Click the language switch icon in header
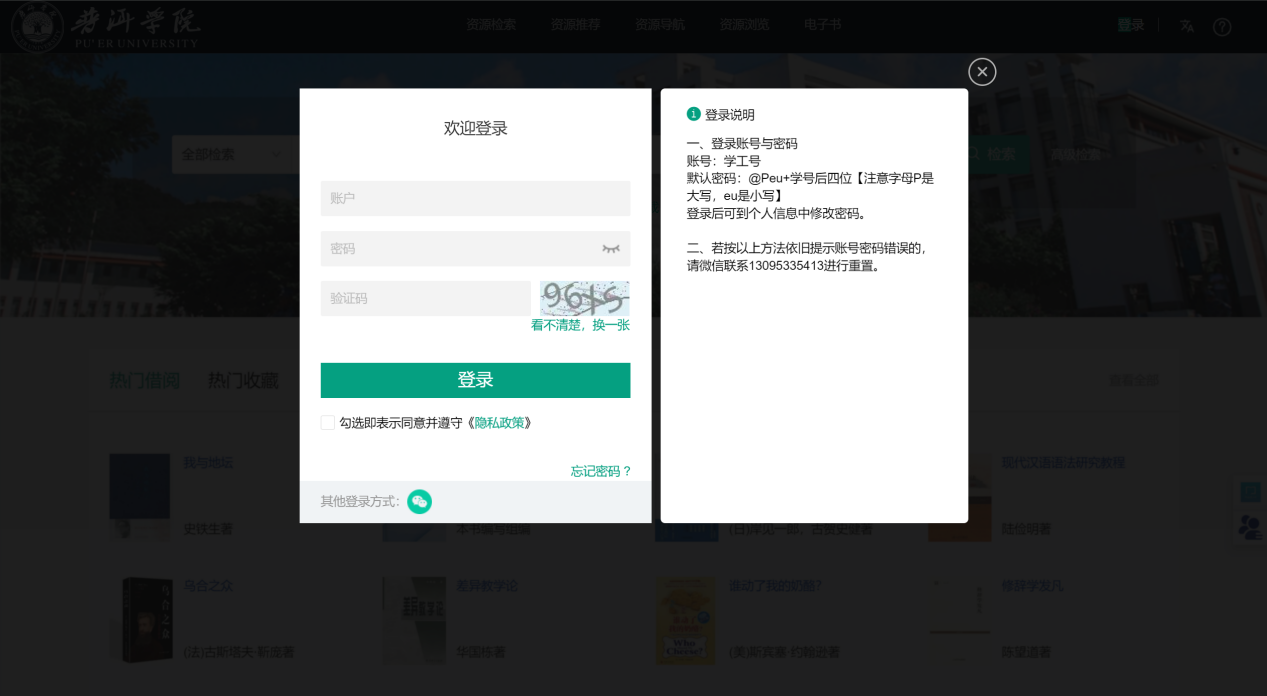 pos(1187,26)
